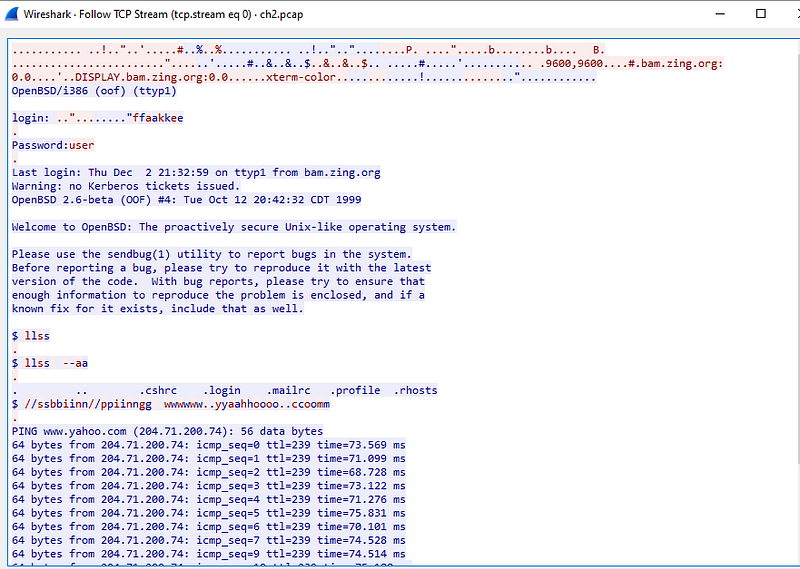
Task: Click '.profile' in the directory listing
Action: (x=355, y=390)
